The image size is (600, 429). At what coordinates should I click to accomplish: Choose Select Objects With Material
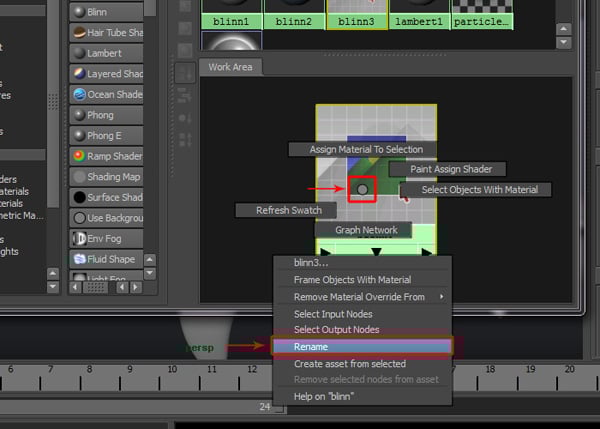[x=479, y=189]
